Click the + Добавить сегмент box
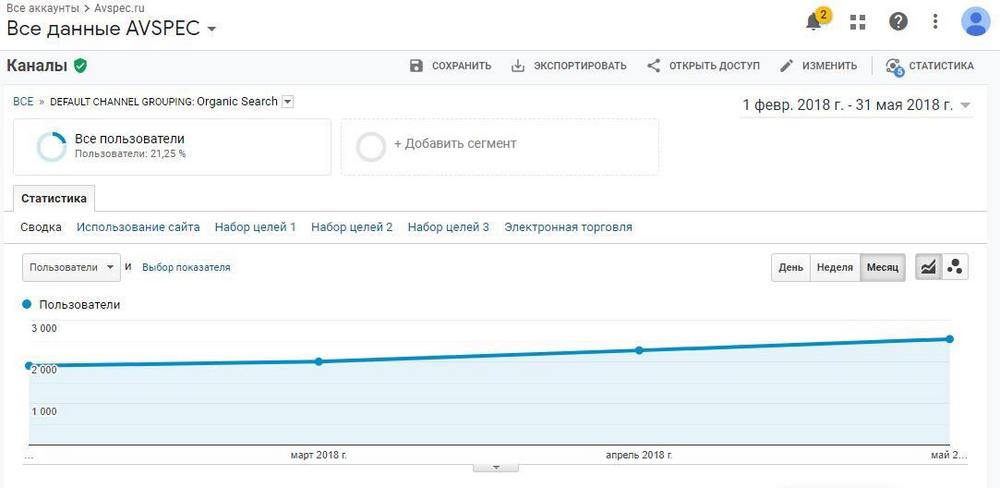 [x=499, y=147]
